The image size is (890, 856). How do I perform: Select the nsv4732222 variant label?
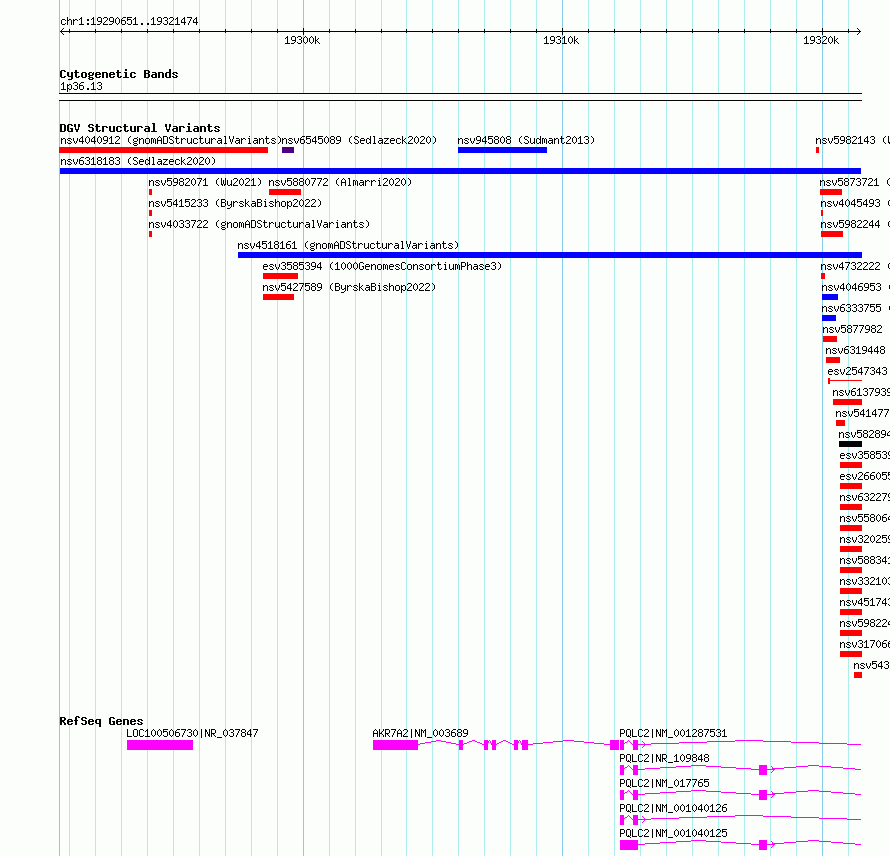click(855, 266)
